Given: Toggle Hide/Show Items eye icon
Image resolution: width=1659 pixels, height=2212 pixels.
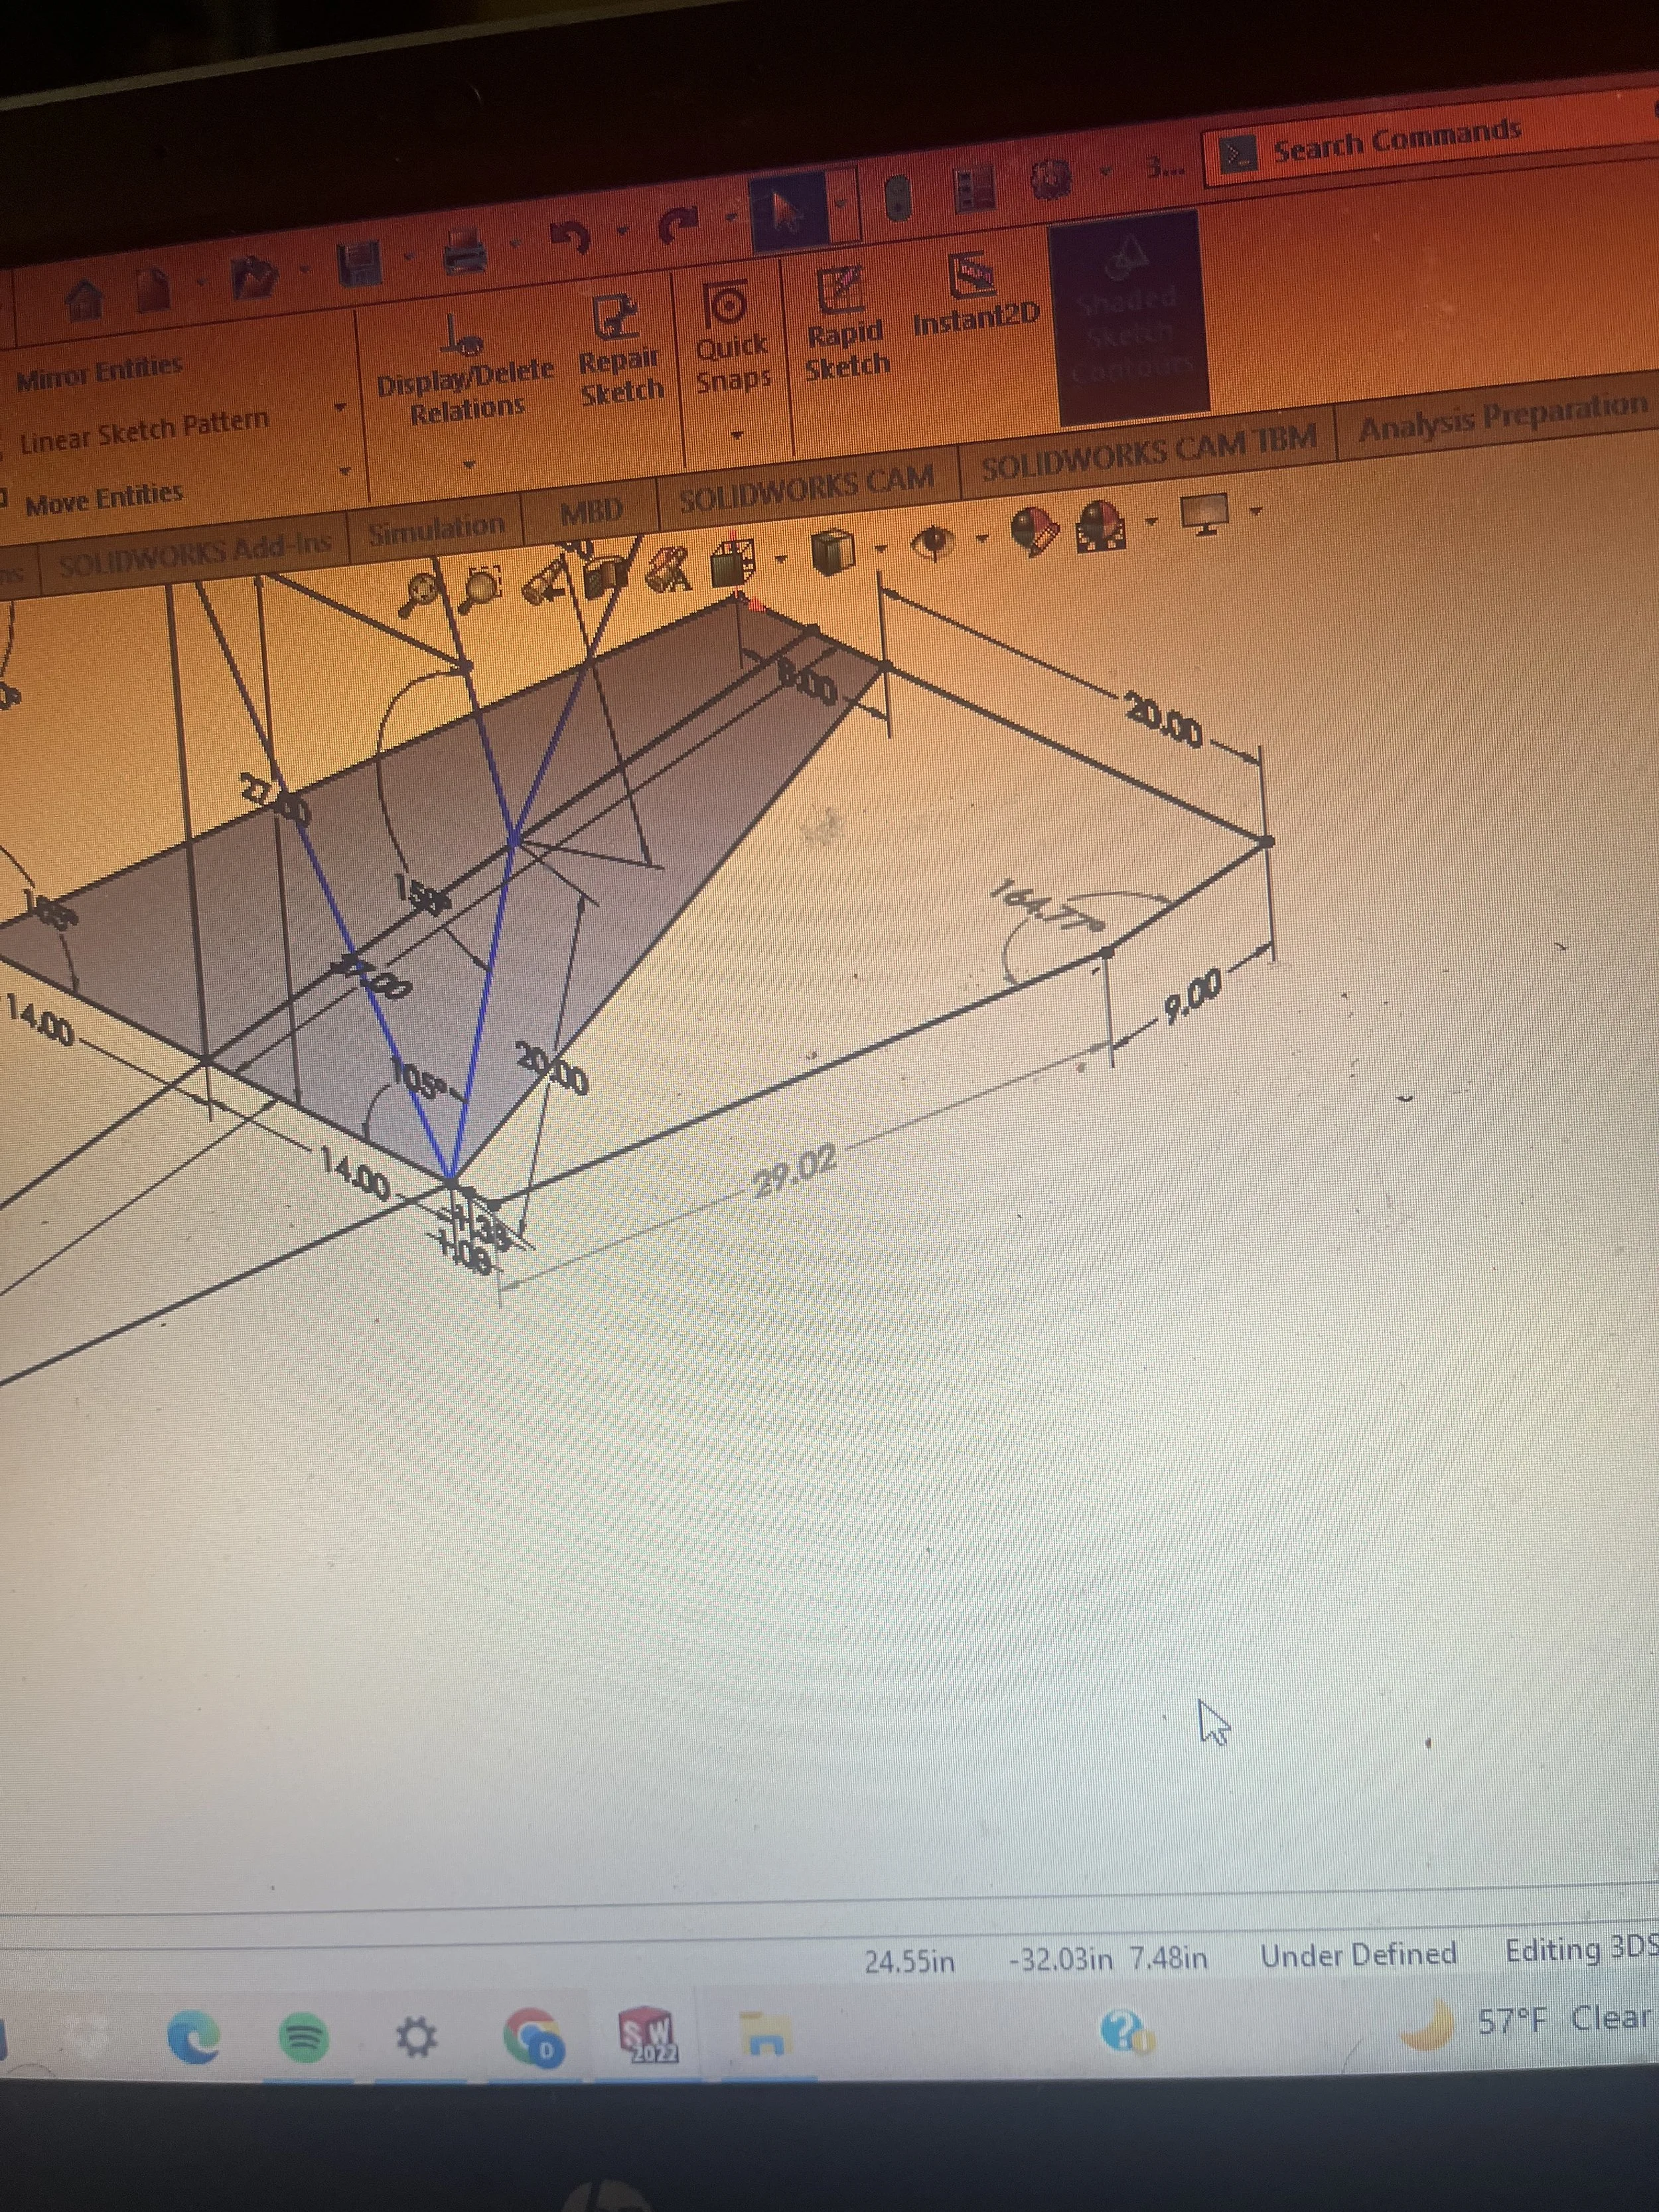Looking at the screenshot, I should pyautogui.click(x=933, y=542).
